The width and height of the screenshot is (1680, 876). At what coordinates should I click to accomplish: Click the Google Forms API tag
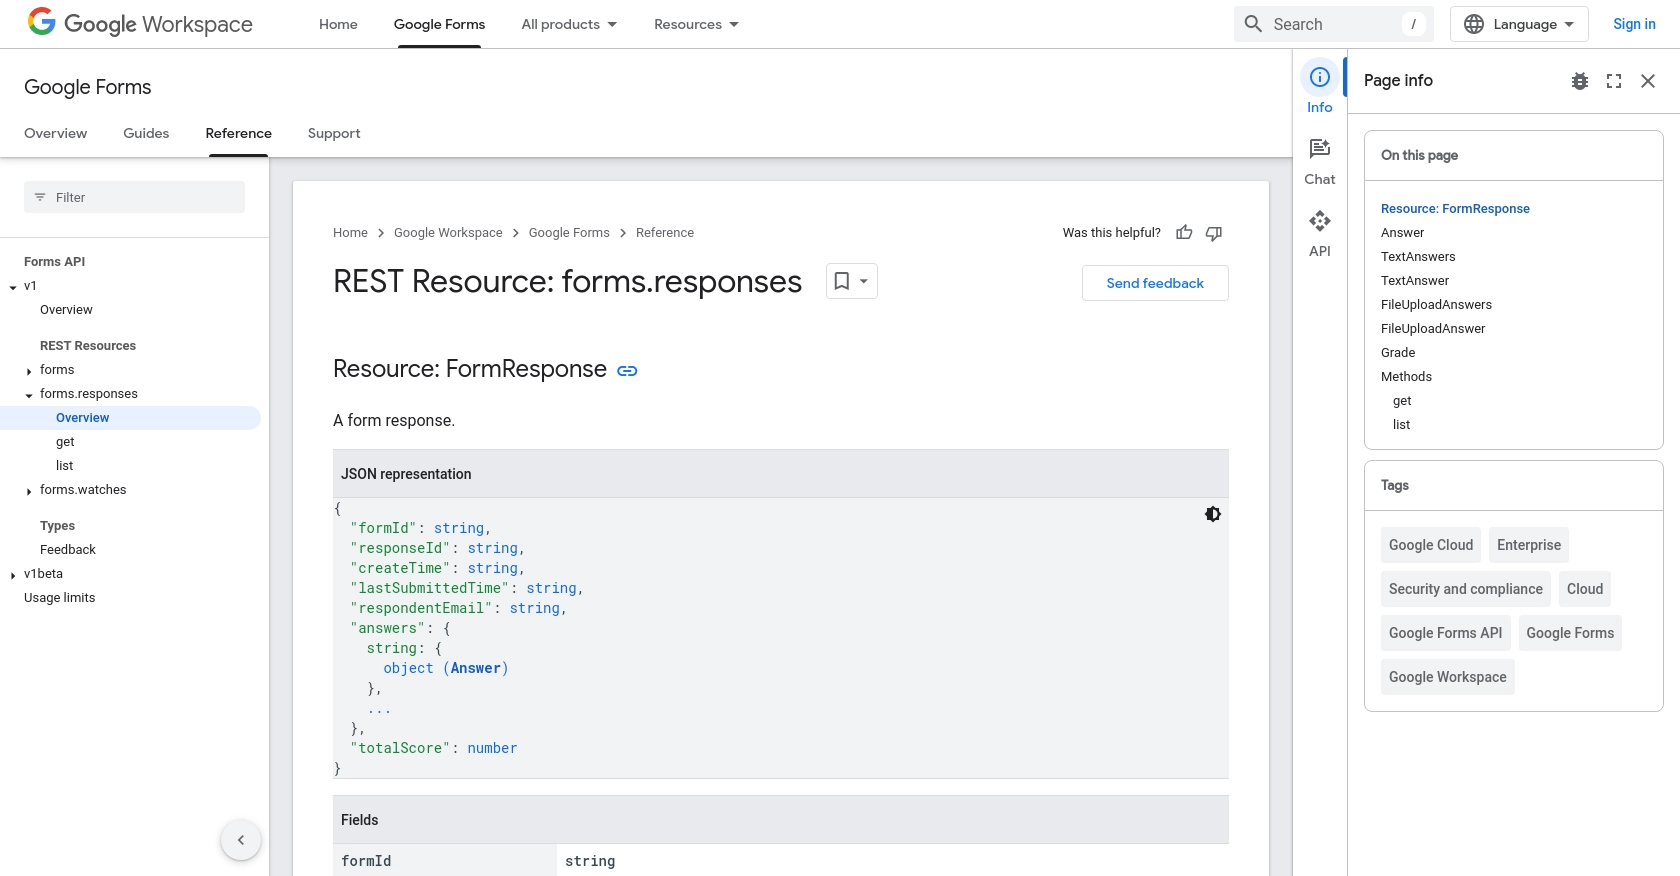[1446, 633]
